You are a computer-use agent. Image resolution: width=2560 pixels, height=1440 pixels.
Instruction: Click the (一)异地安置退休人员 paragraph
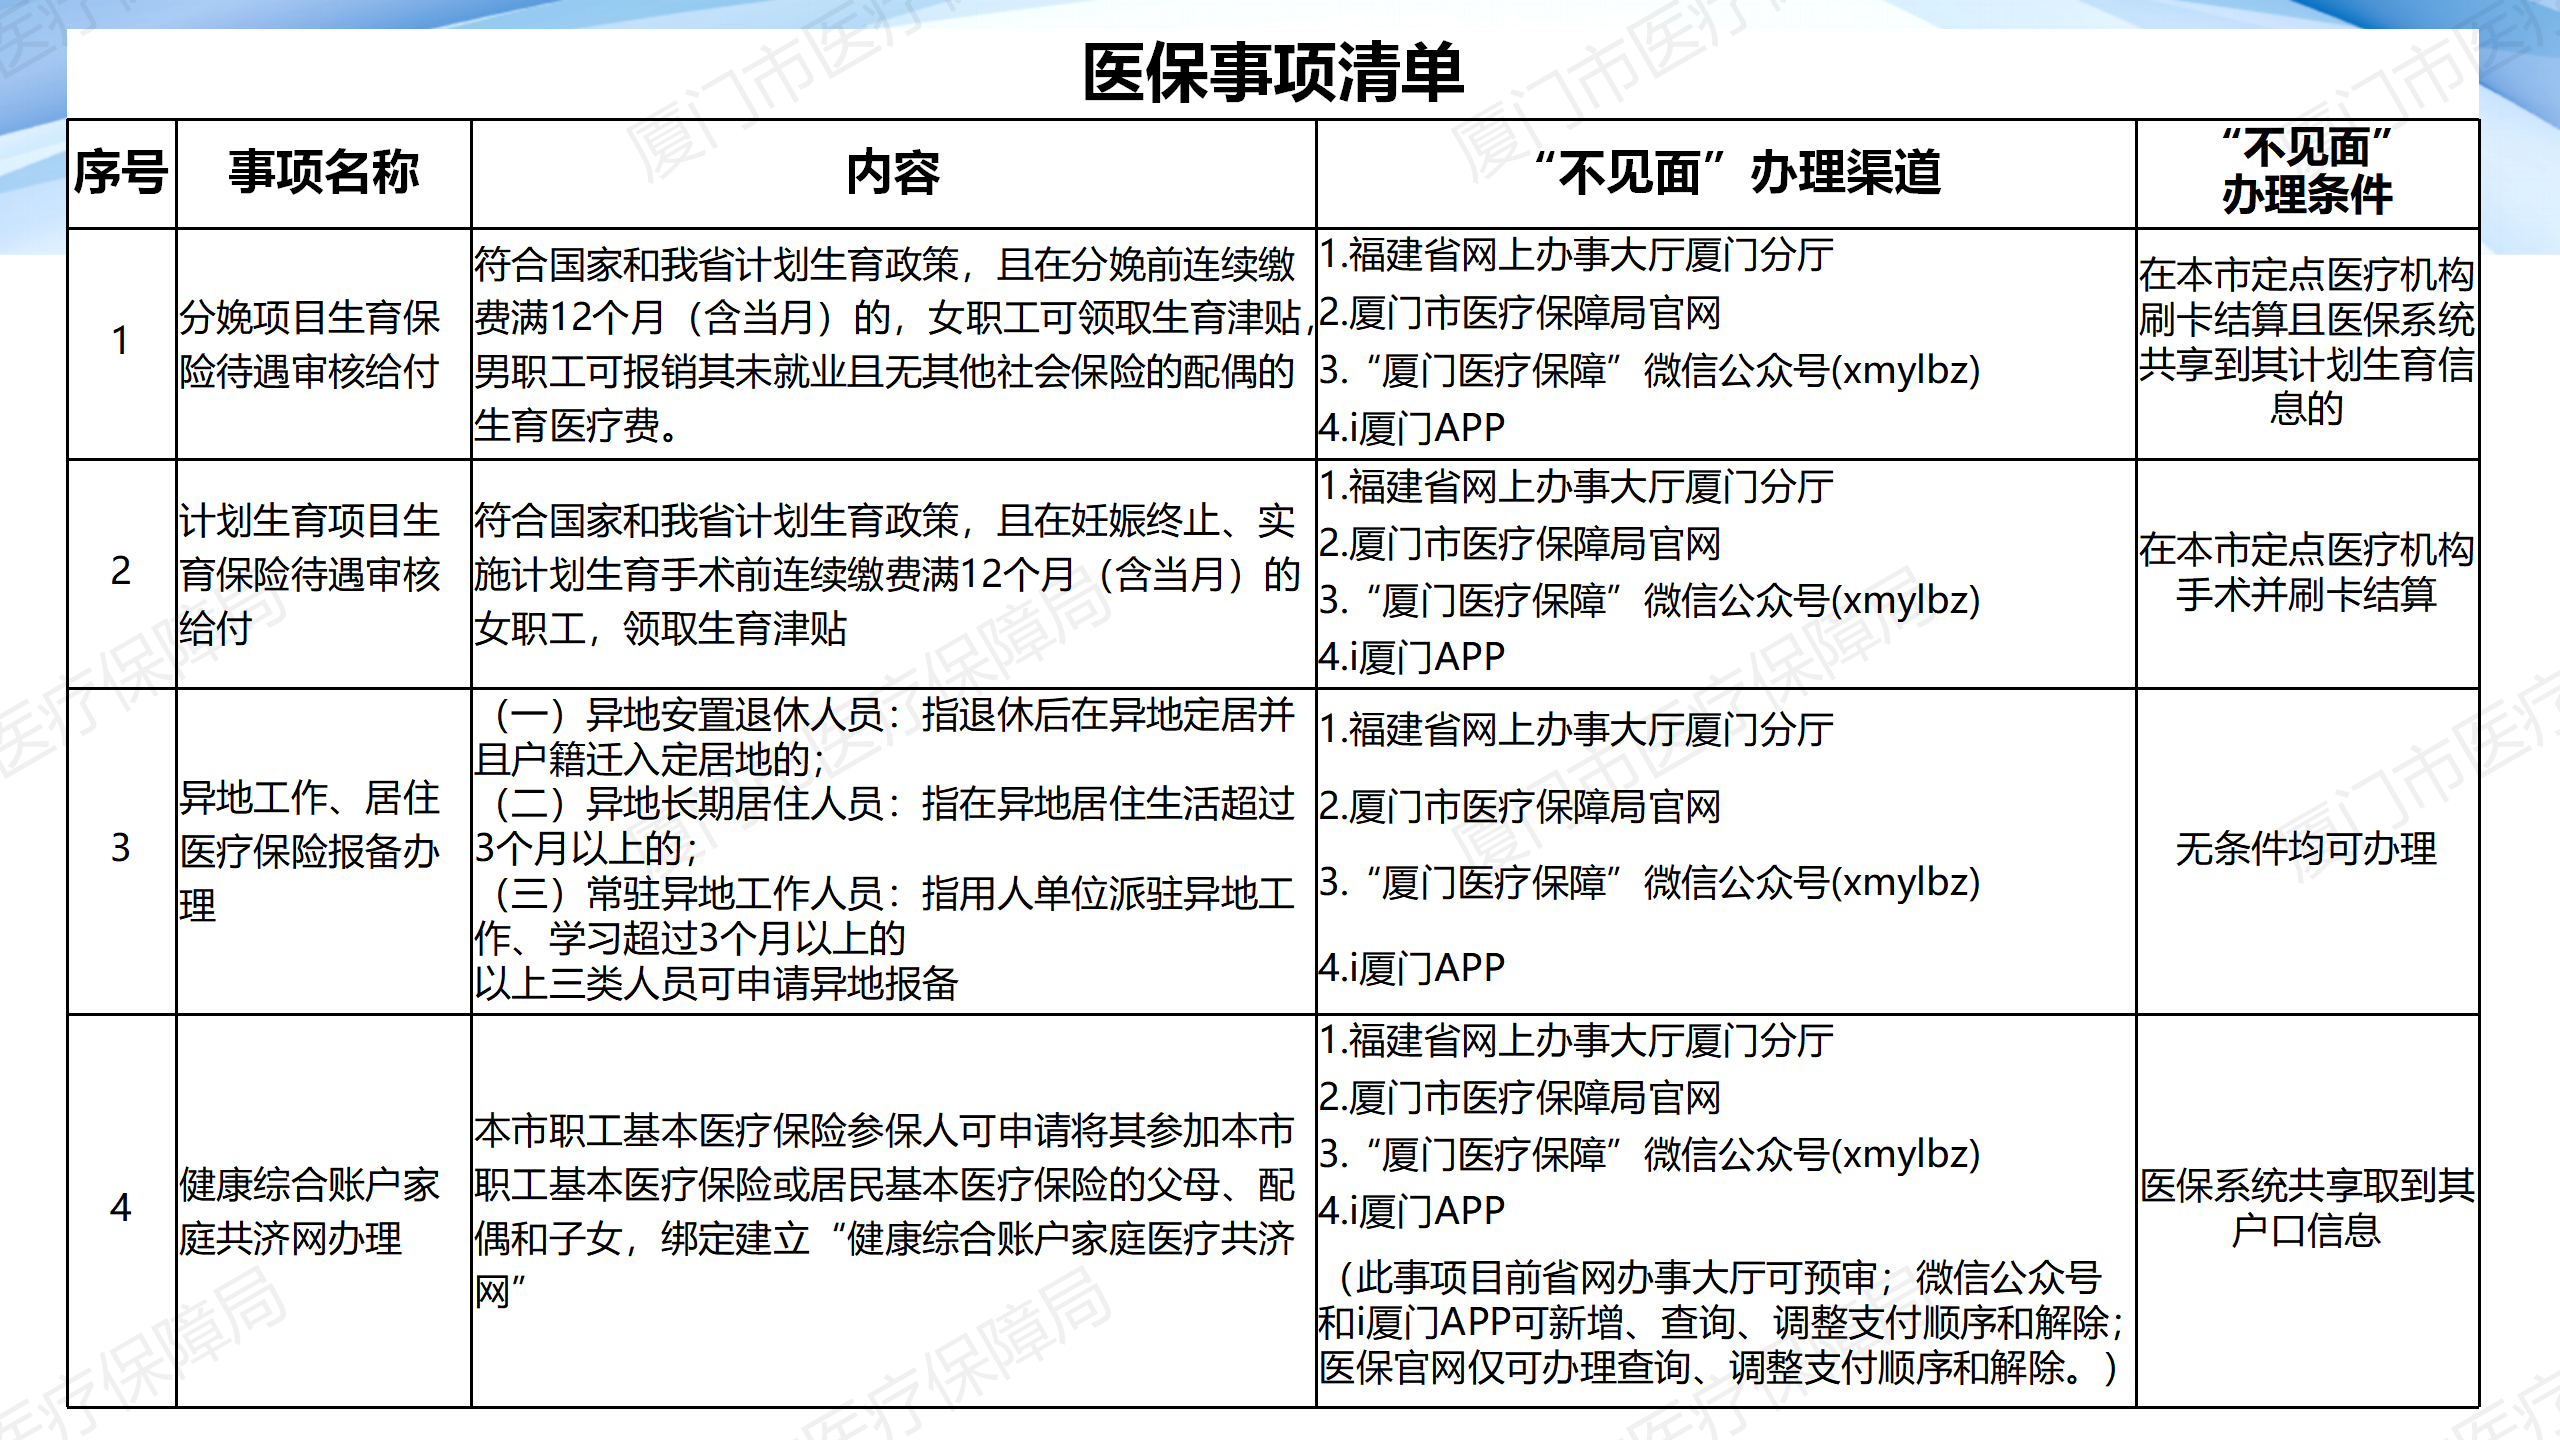point(885,737)
